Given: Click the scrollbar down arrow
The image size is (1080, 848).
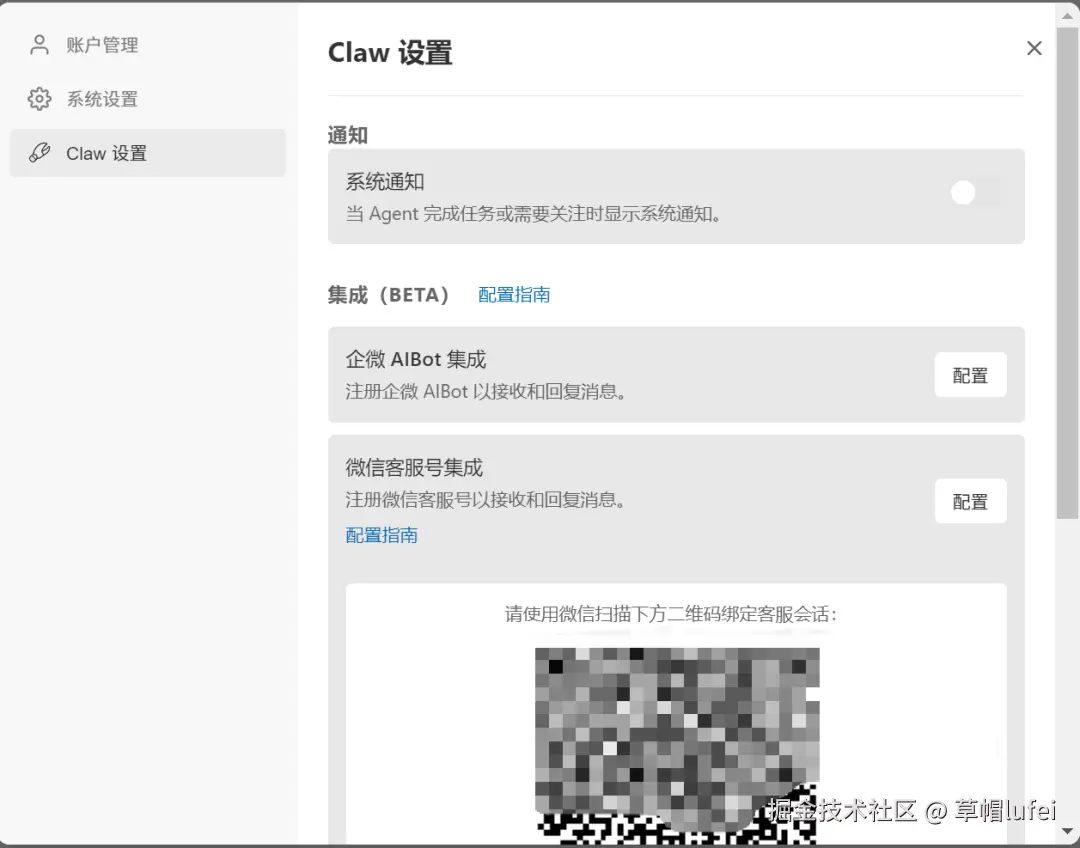Looking at the screenshot, I should 1068,831.
